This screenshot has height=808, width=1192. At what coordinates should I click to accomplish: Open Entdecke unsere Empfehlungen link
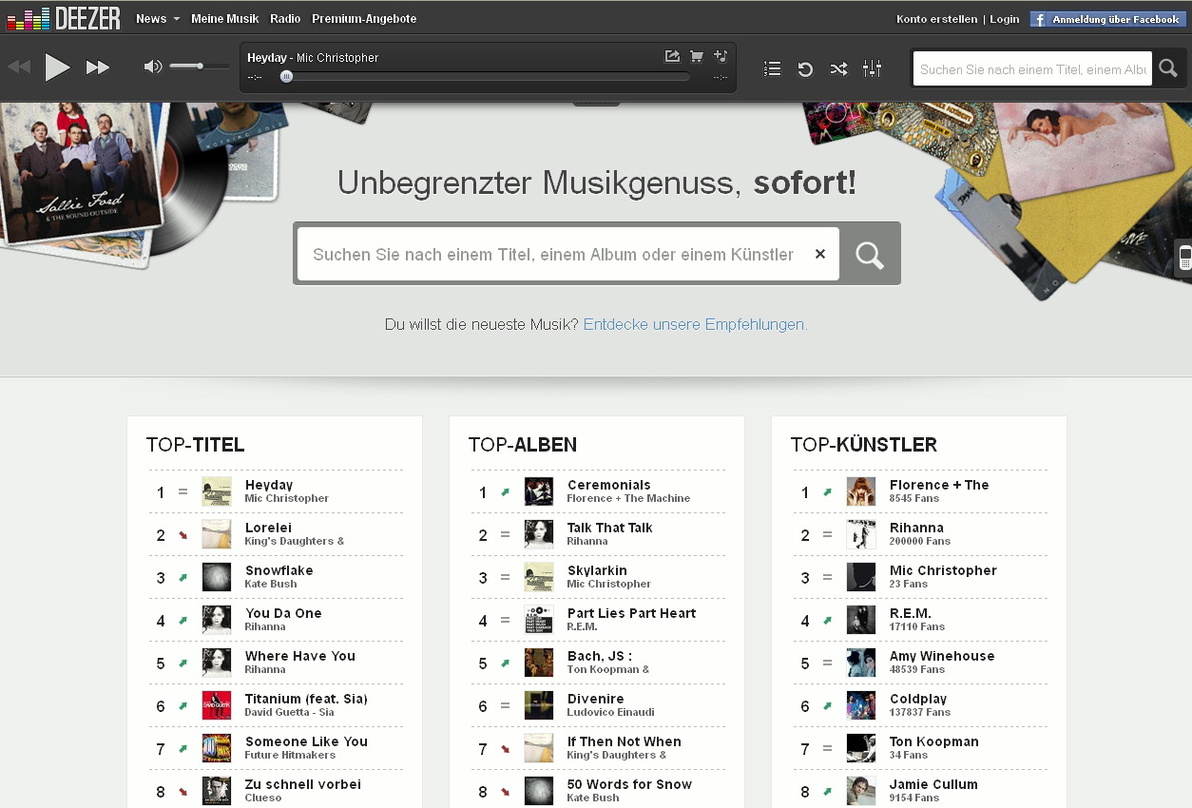coord(695,325)
